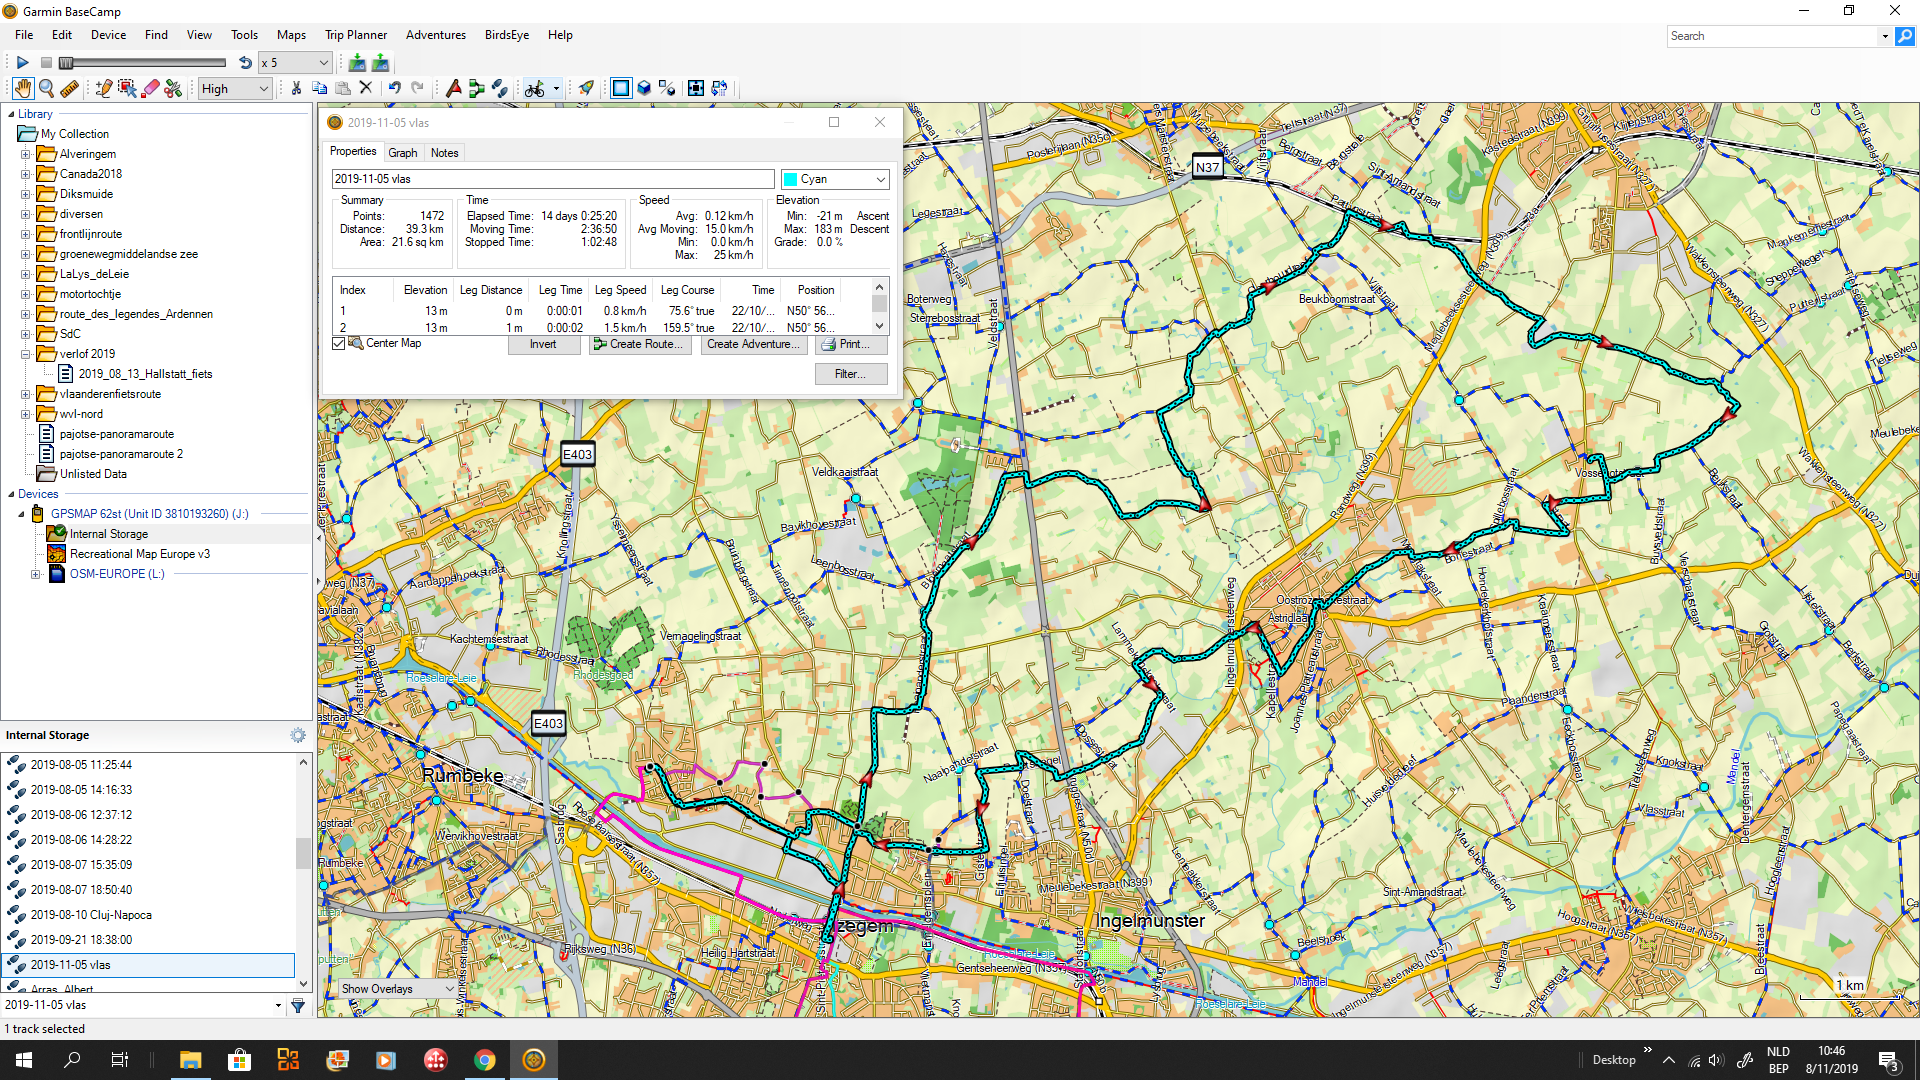Click the New Adventure rocket icon
The width and height of the screenshot is (1920, 1080).
[x=586, y=89]
